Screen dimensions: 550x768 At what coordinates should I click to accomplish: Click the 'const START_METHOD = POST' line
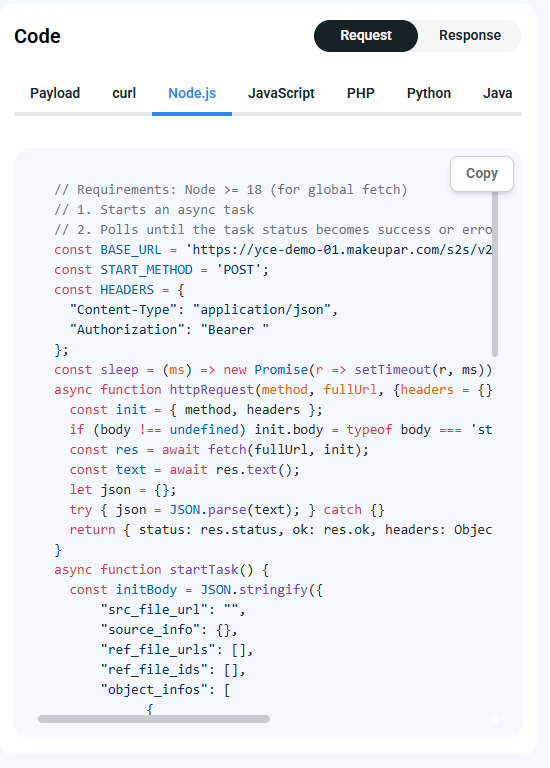pos(162,270)
